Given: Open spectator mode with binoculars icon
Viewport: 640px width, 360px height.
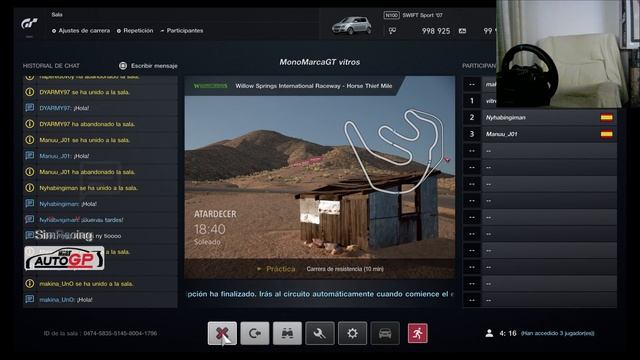Looking at the screenshot, I should pyautogui.click(x=287, y=333).
